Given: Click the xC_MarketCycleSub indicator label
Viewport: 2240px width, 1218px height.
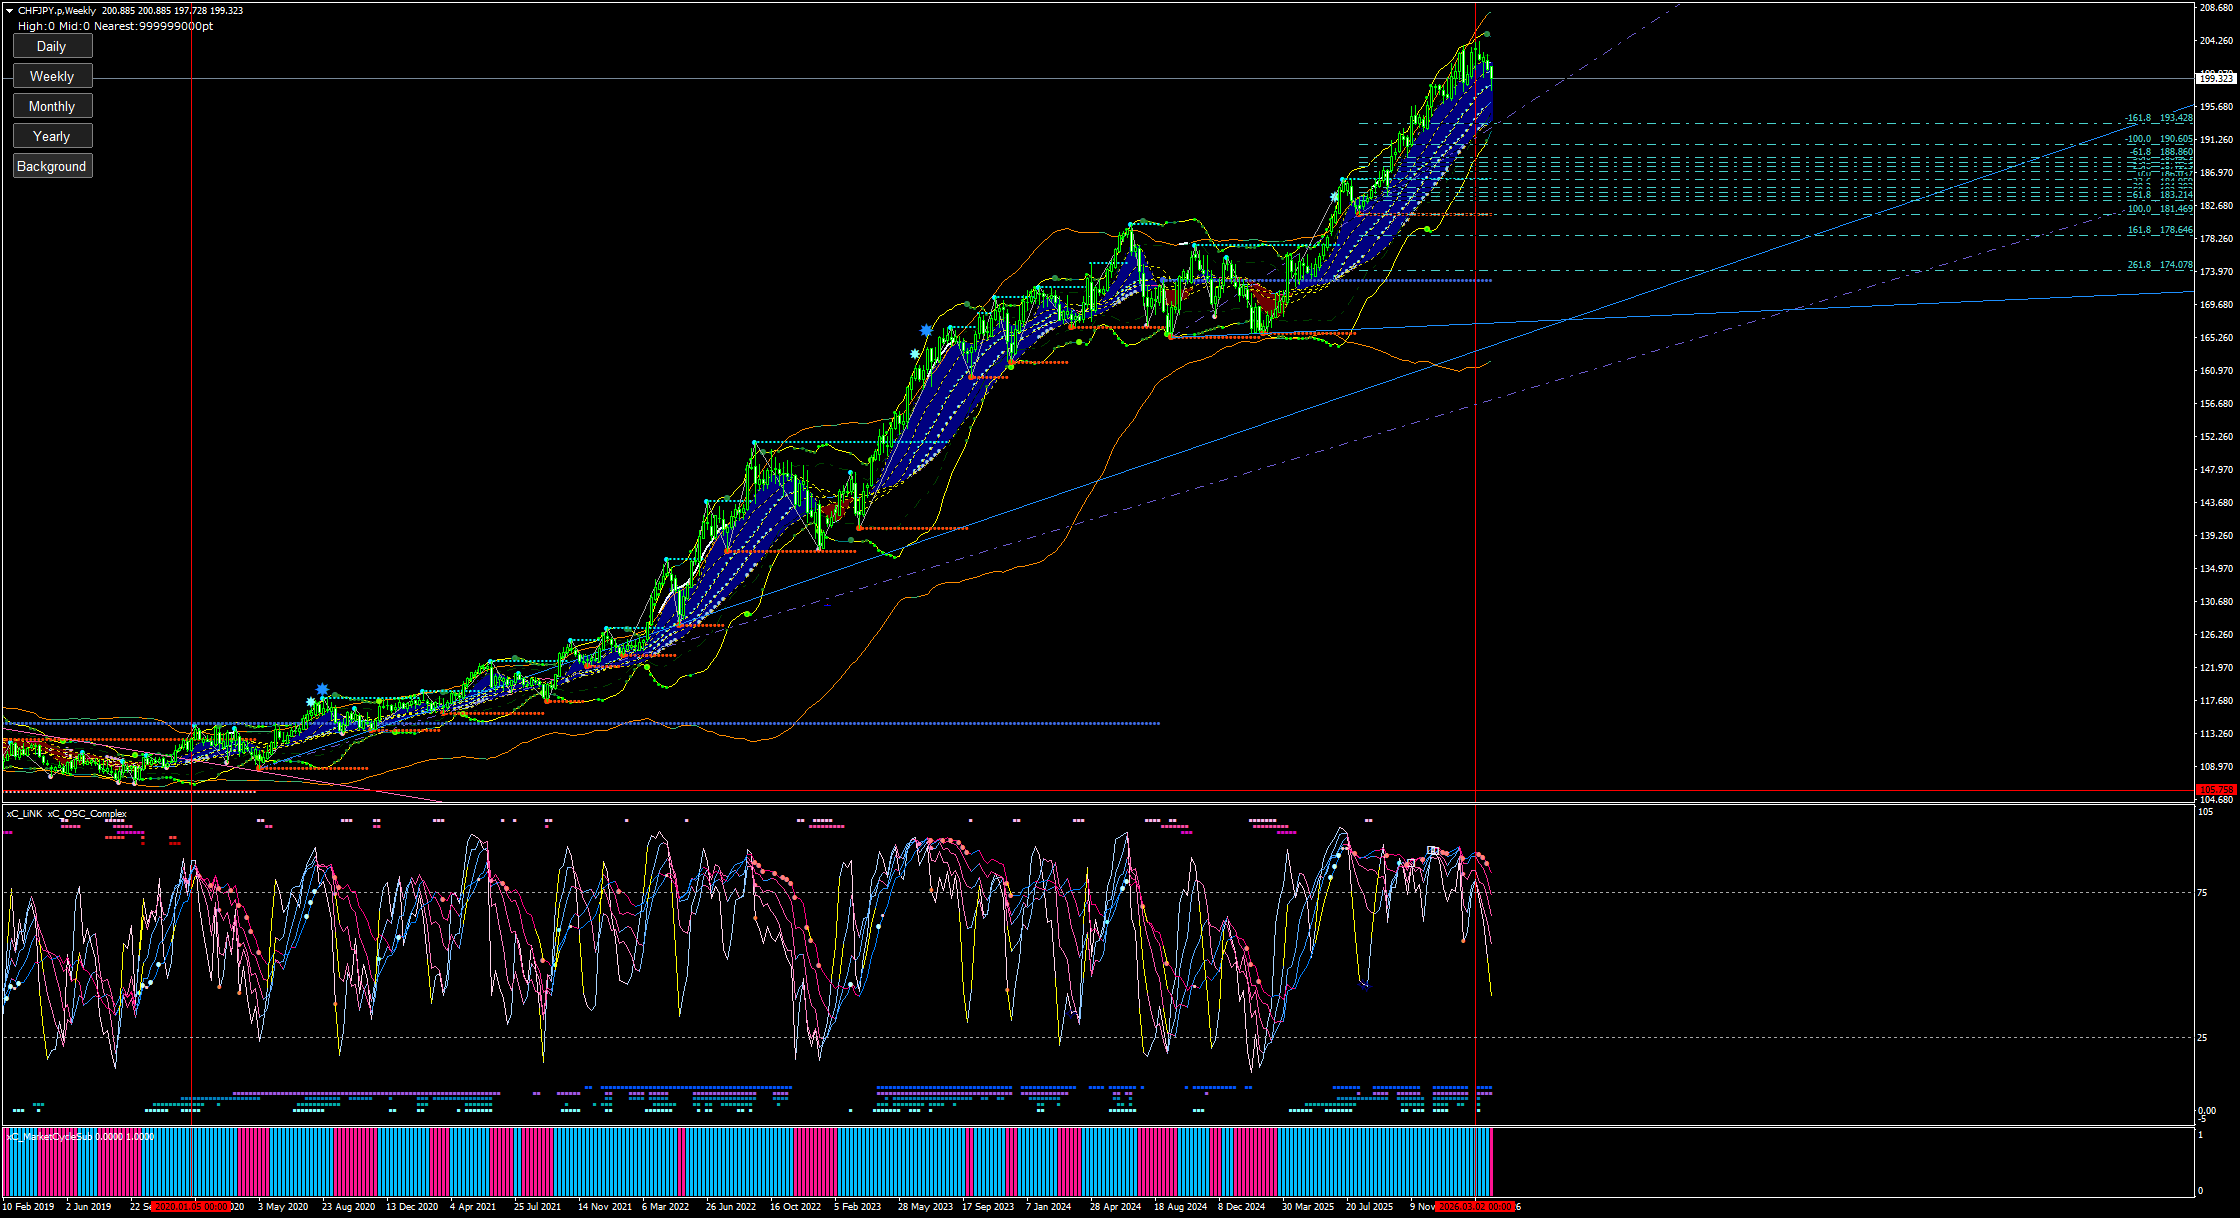Looking at the screenshot, I should 50,1137.
